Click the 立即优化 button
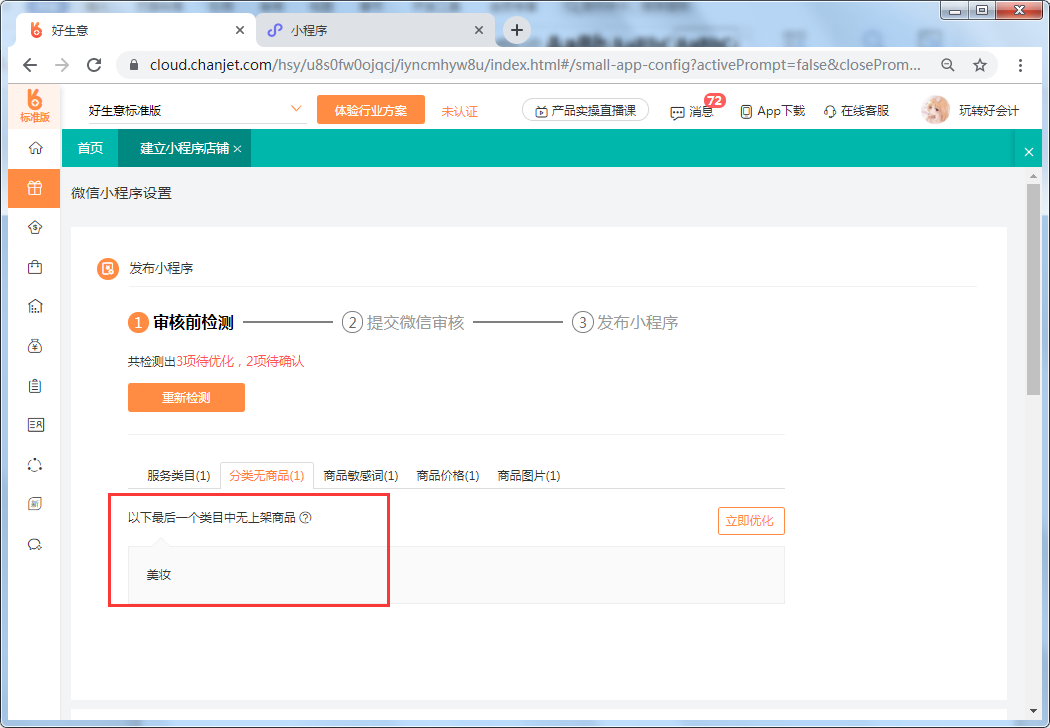This screenshot has width=1050, height=728. [x=751, y=521]
